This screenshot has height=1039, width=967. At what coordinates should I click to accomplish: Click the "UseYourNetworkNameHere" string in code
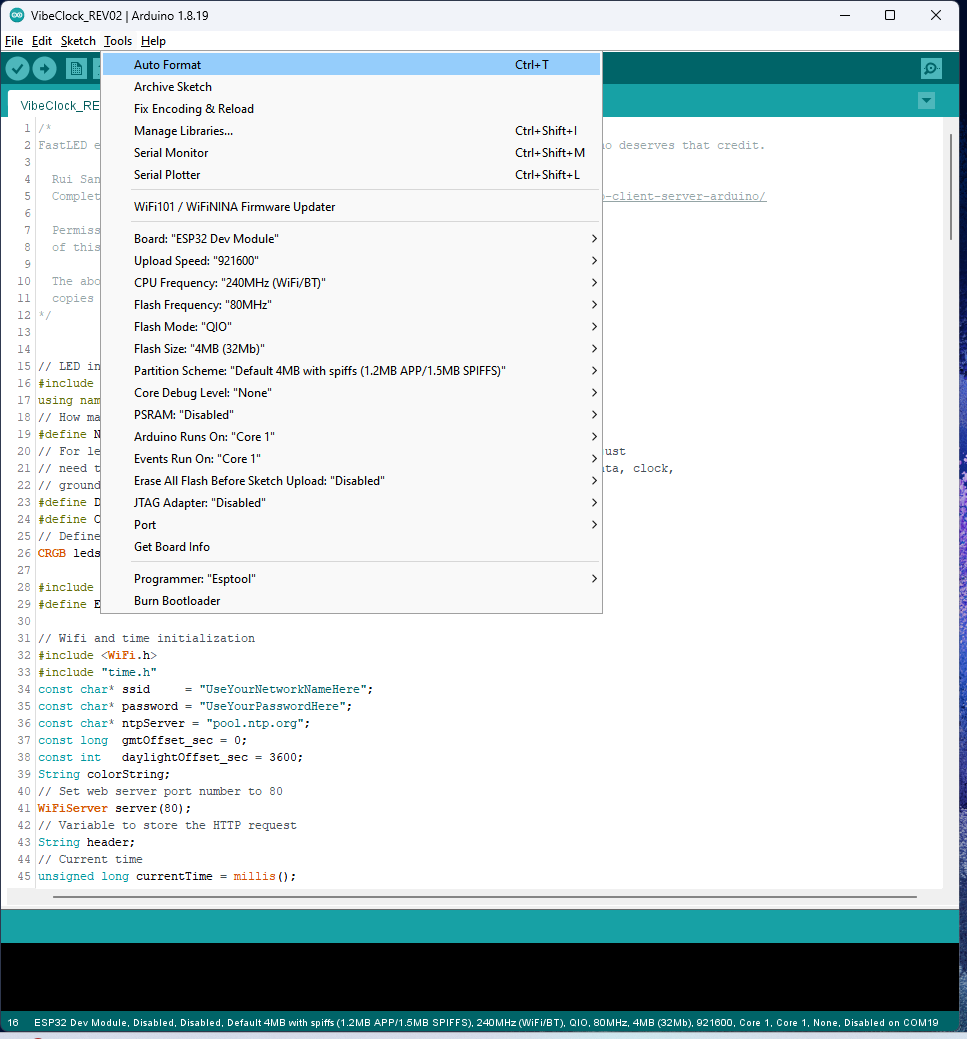[x=282, y=689]
